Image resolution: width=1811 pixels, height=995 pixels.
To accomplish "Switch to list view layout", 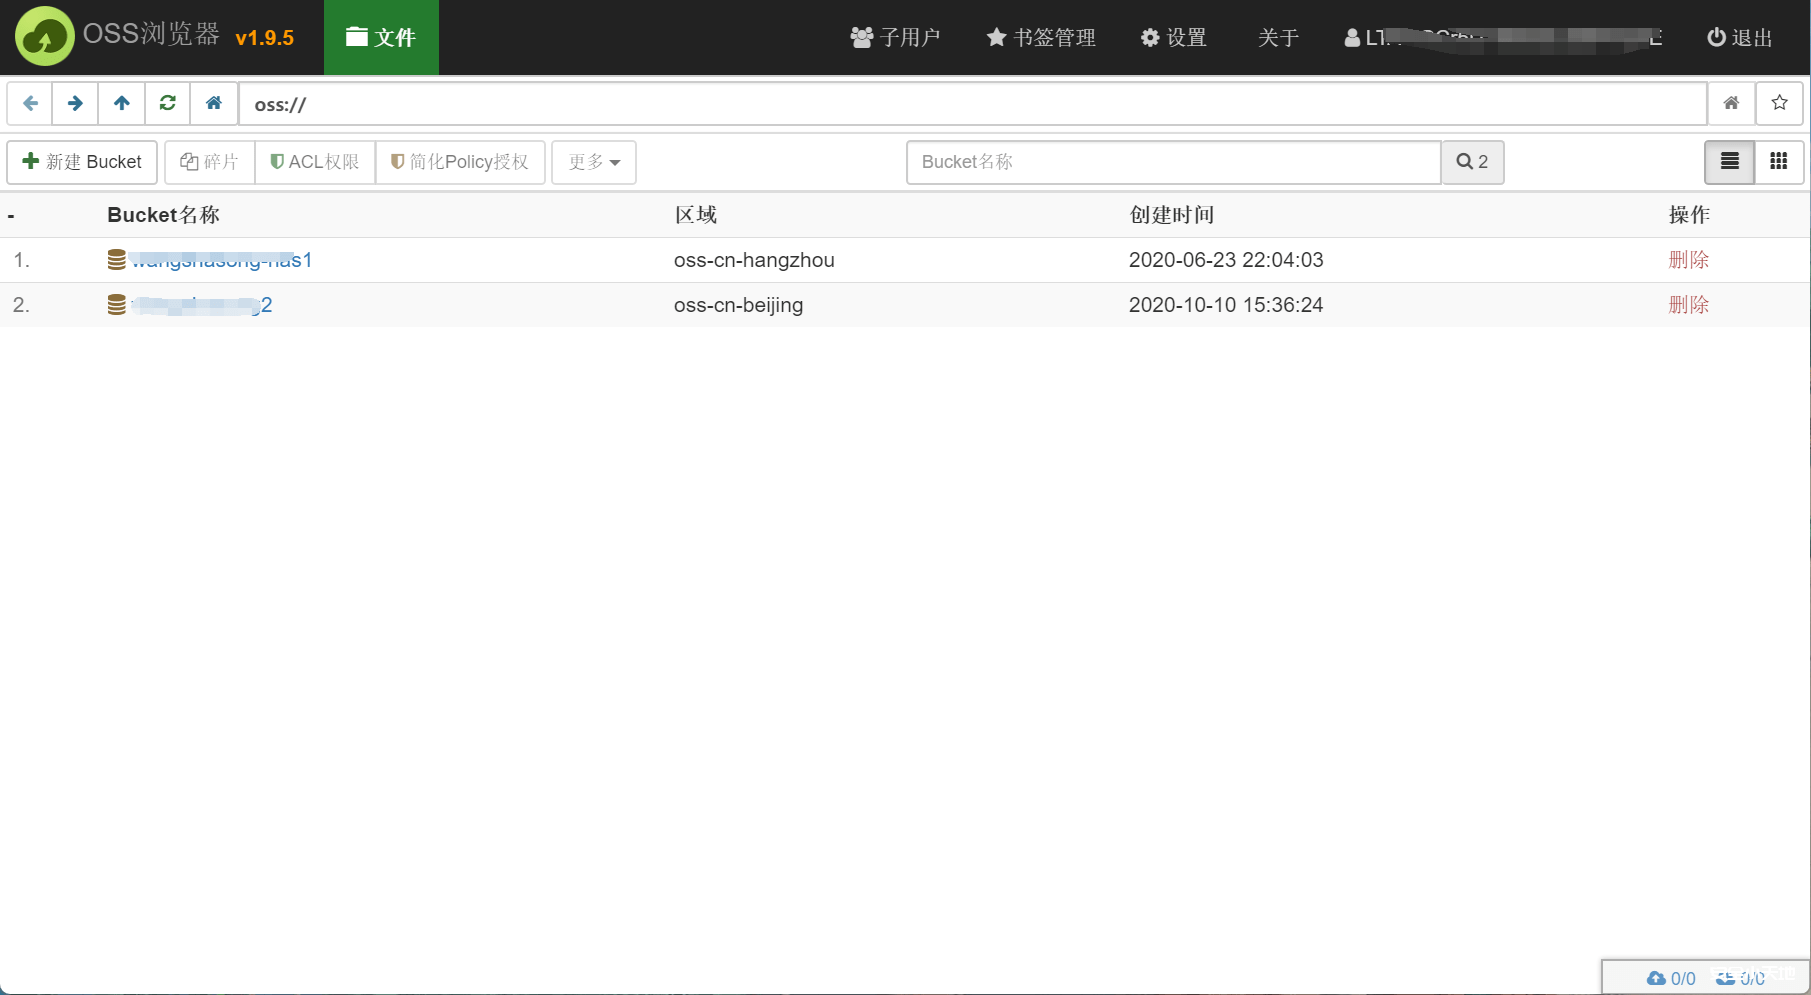I will (x=1729, y=161).
